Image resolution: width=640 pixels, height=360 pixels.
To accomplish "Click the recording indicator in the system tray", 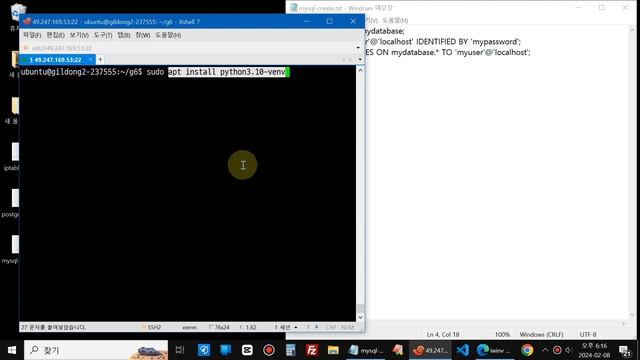I will [557, 350].
